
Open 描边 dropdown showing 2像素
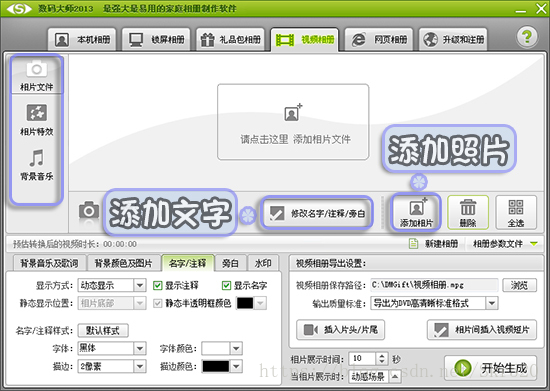(112, 366)
